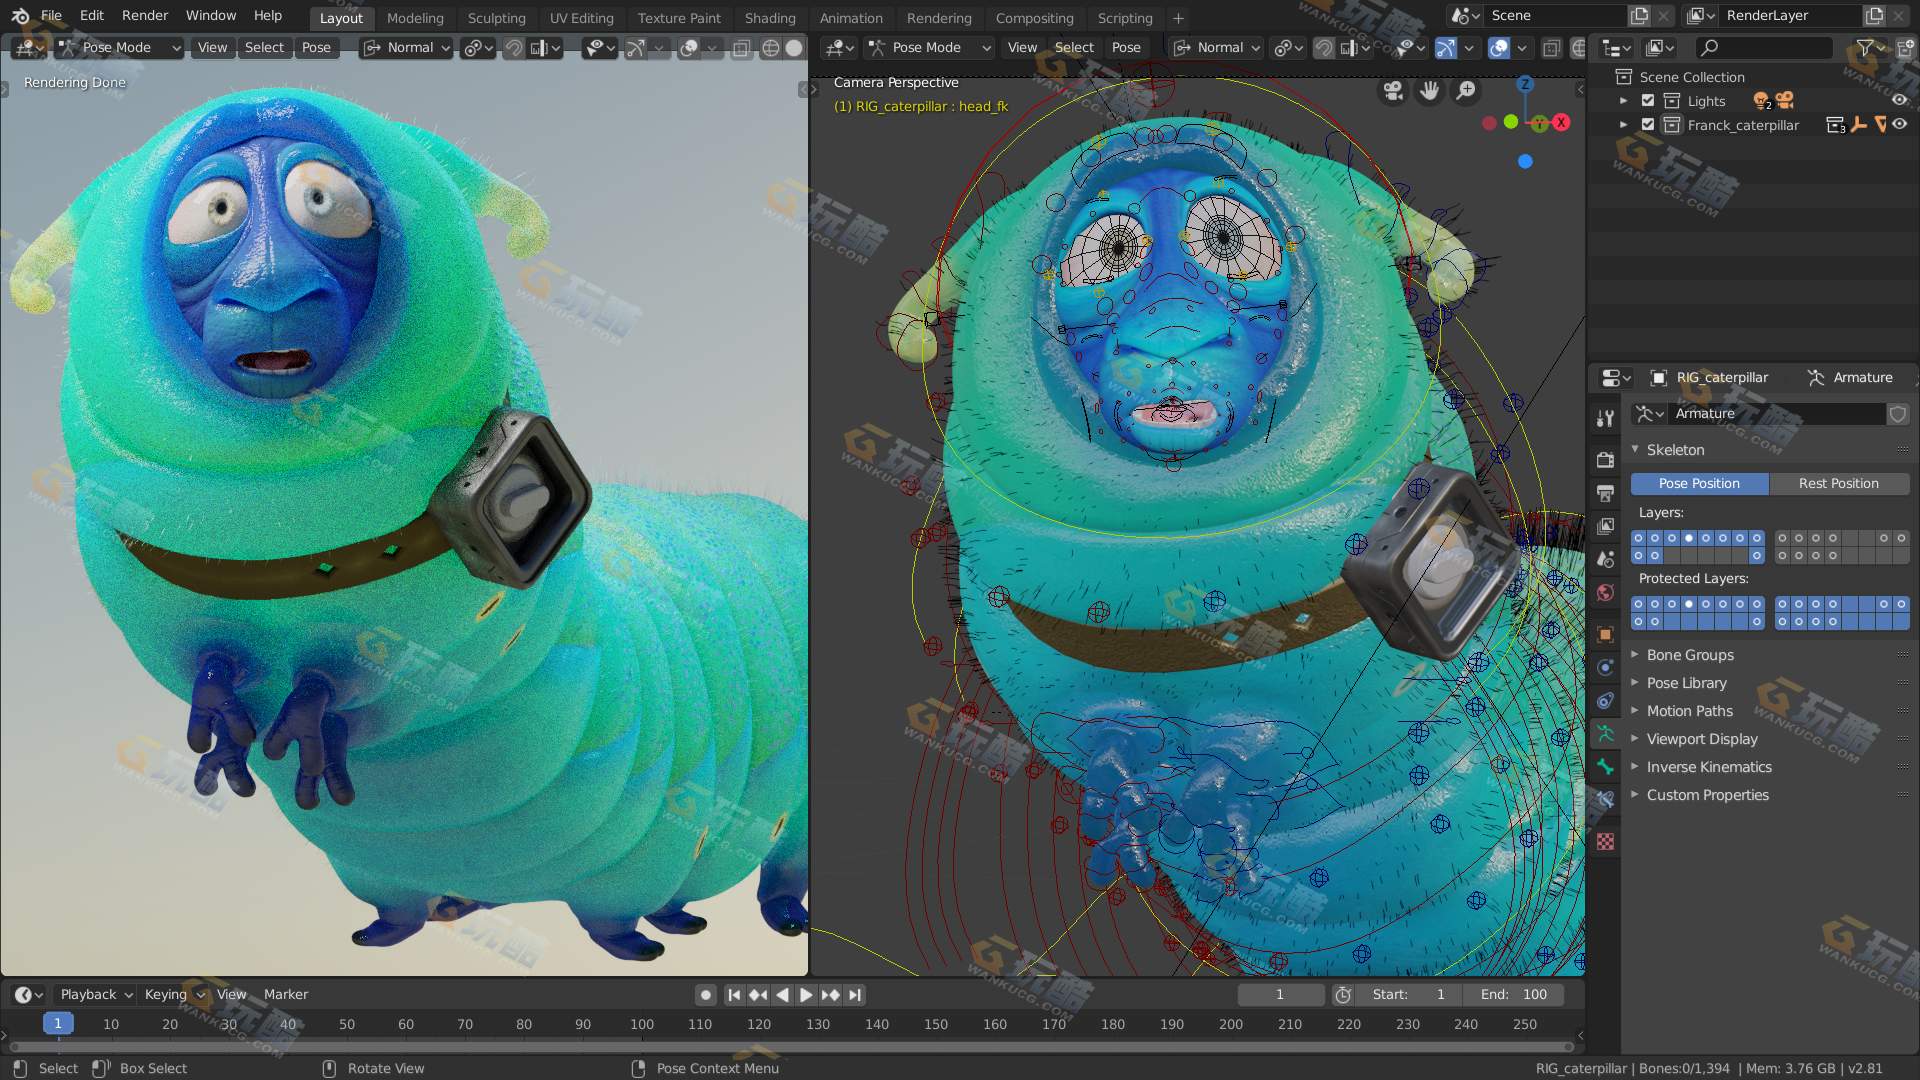Screen dimensions: 1920x1080
Task: Jump to timeline end frame
Action: pos(854,995)
